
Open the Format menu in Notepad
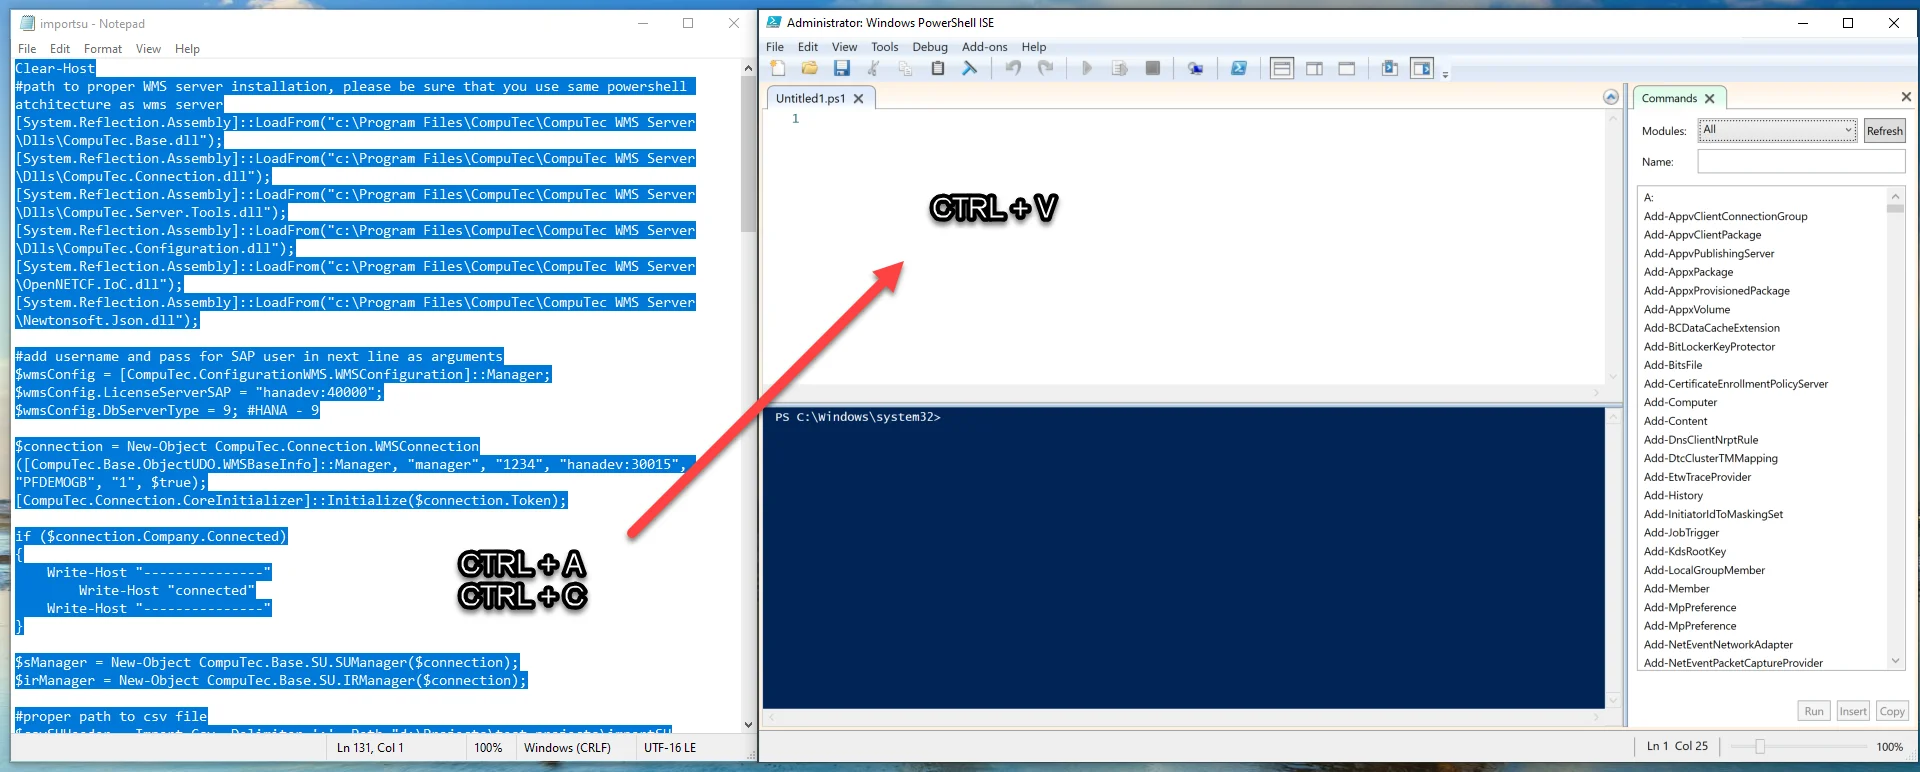(102, 49)
